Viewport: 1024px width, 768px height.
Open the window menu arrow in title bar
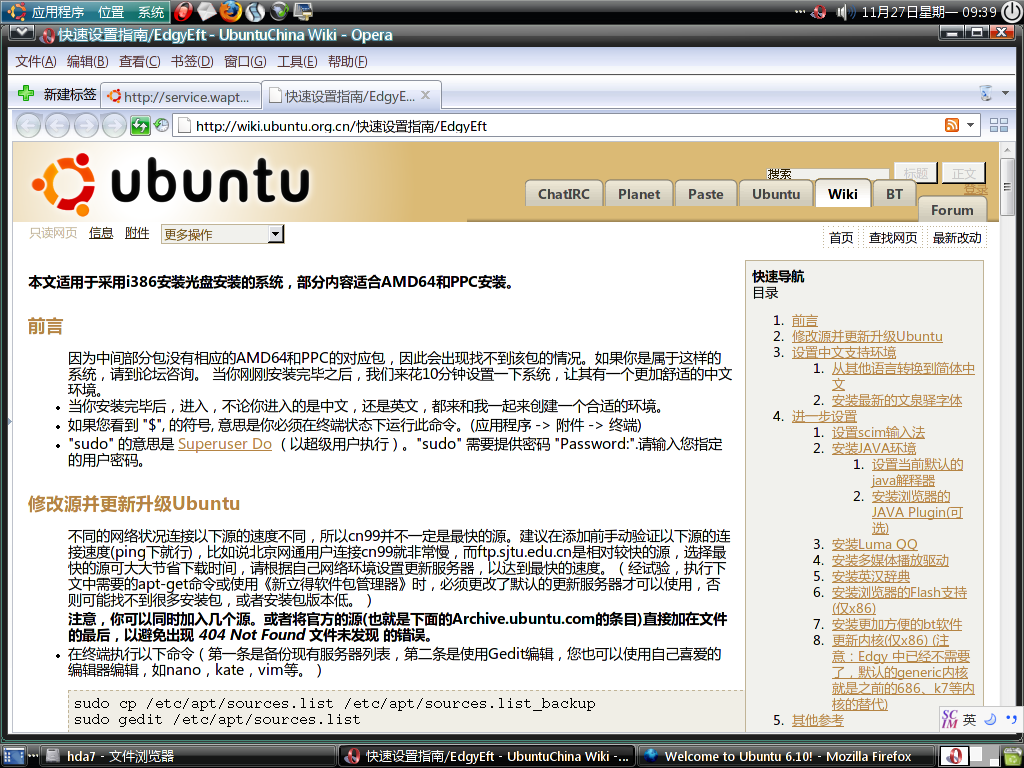21,32
